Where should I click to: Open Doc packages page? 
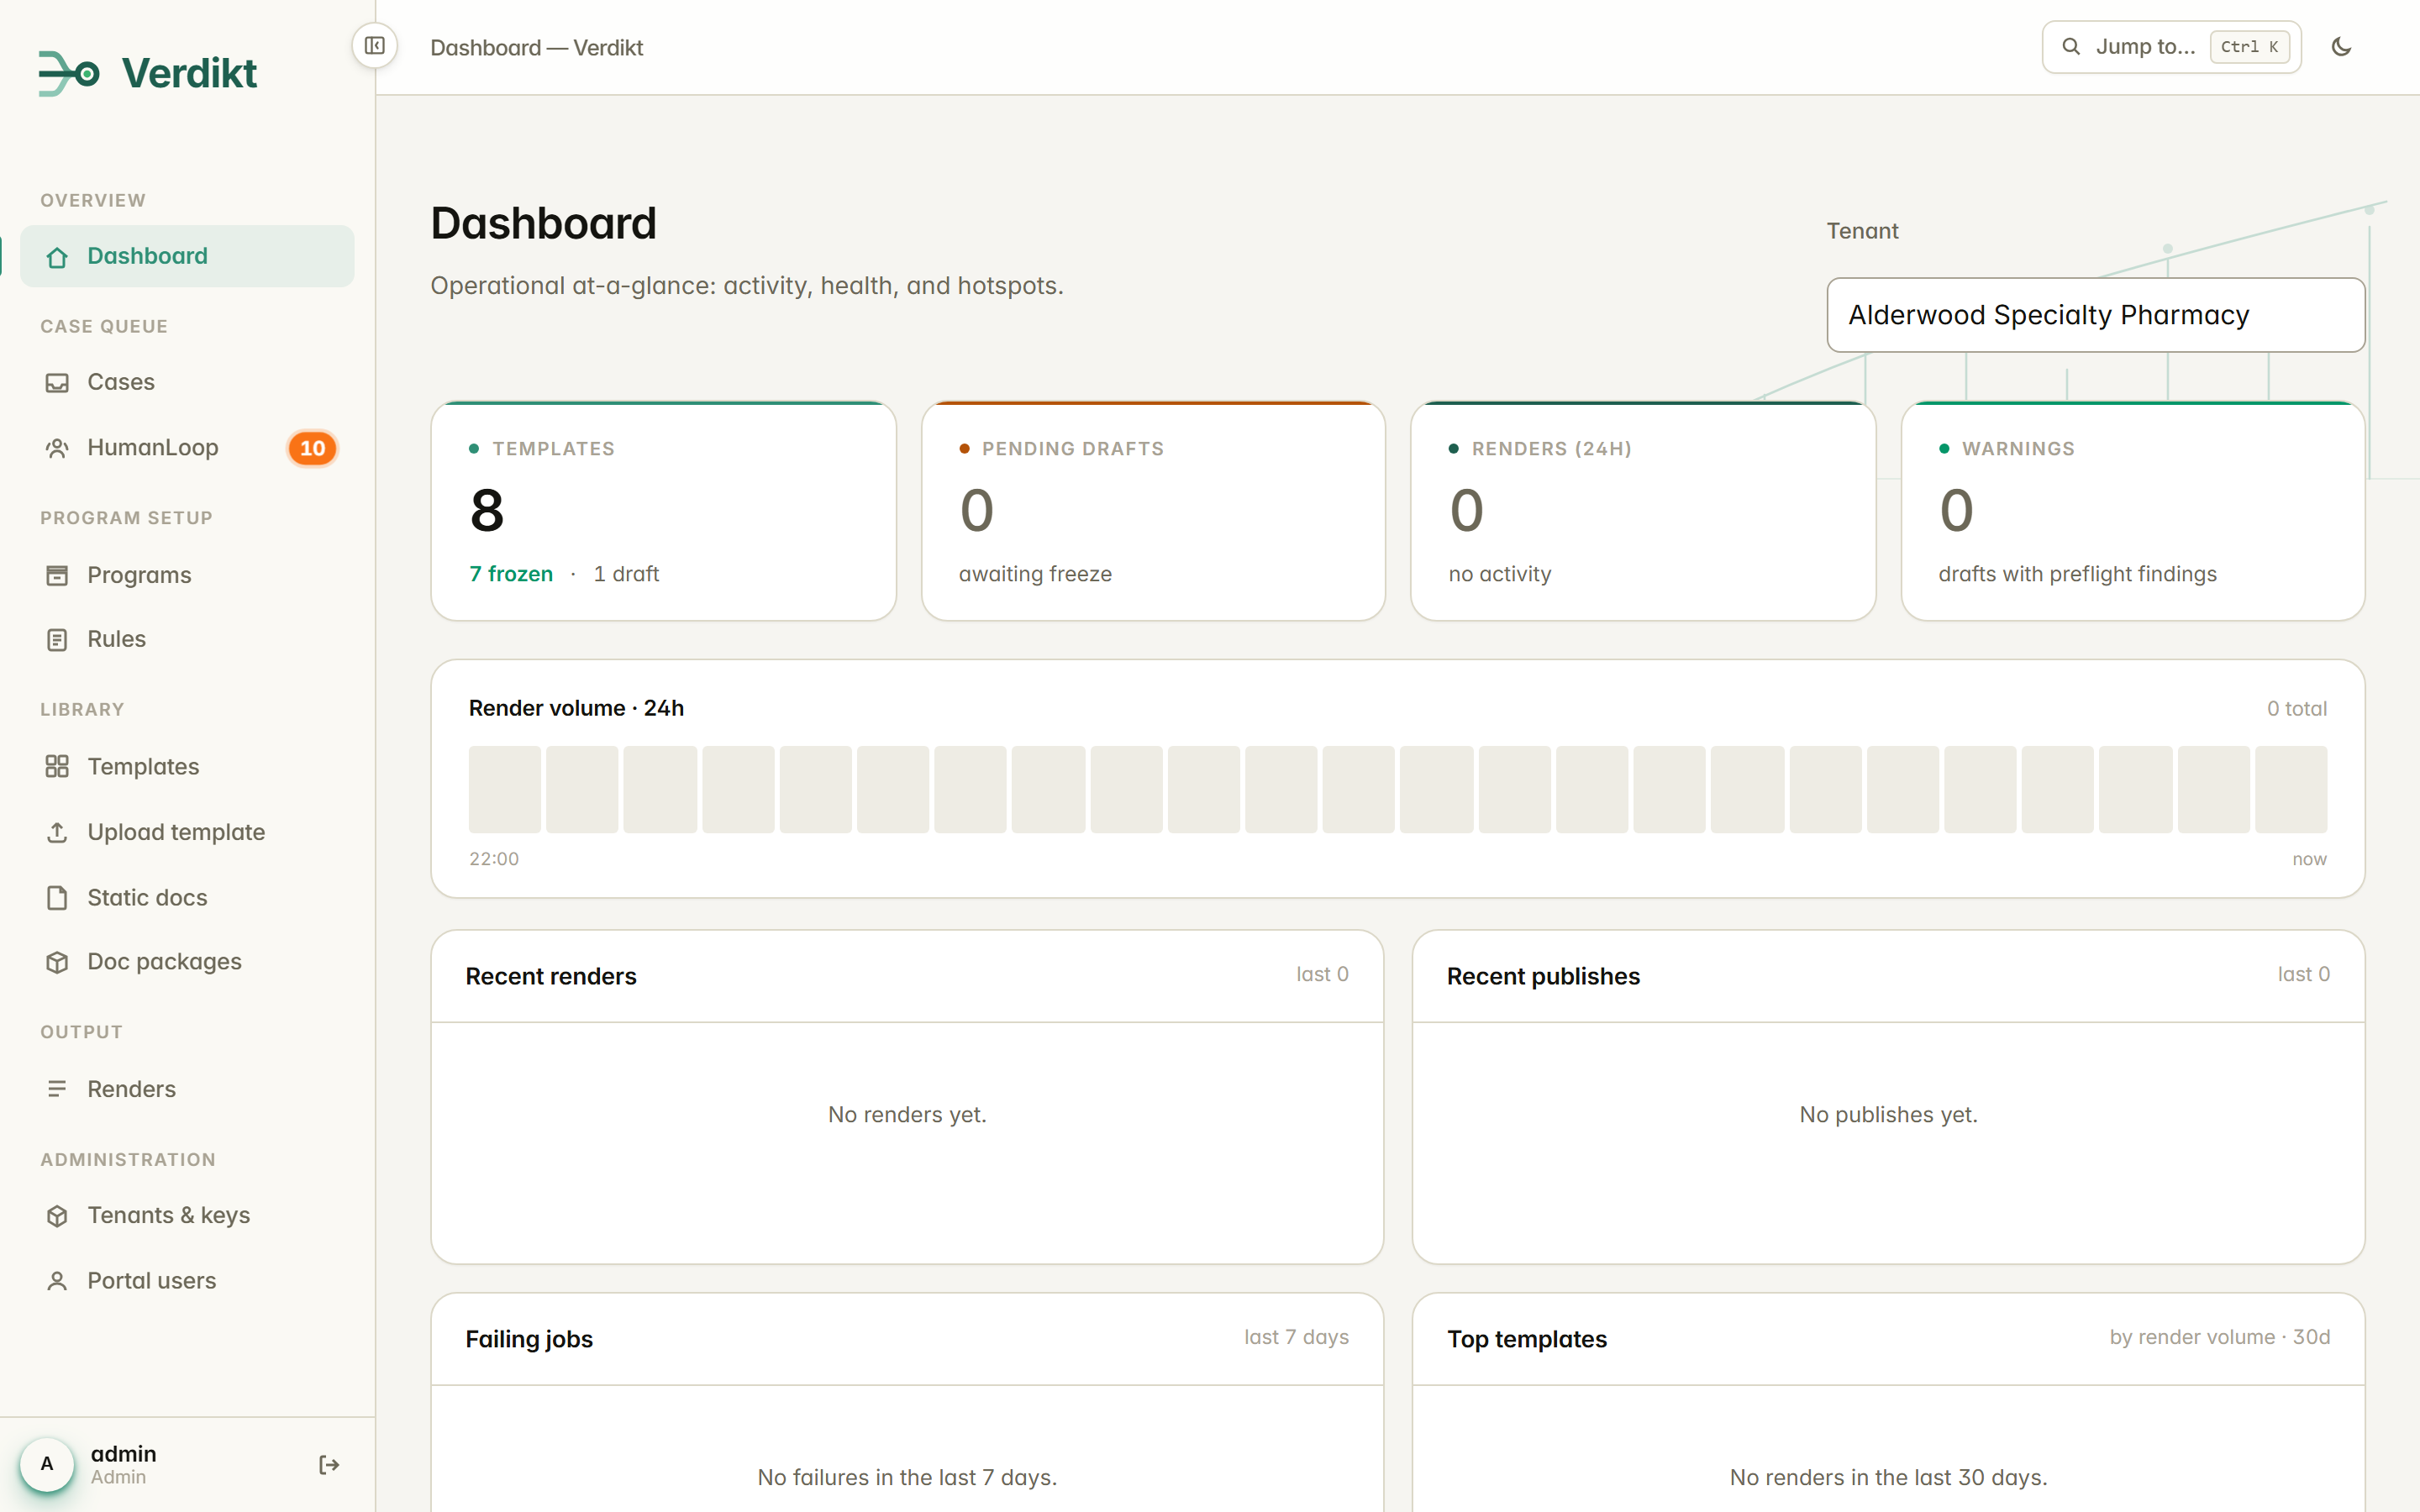(x=187, y=962)
